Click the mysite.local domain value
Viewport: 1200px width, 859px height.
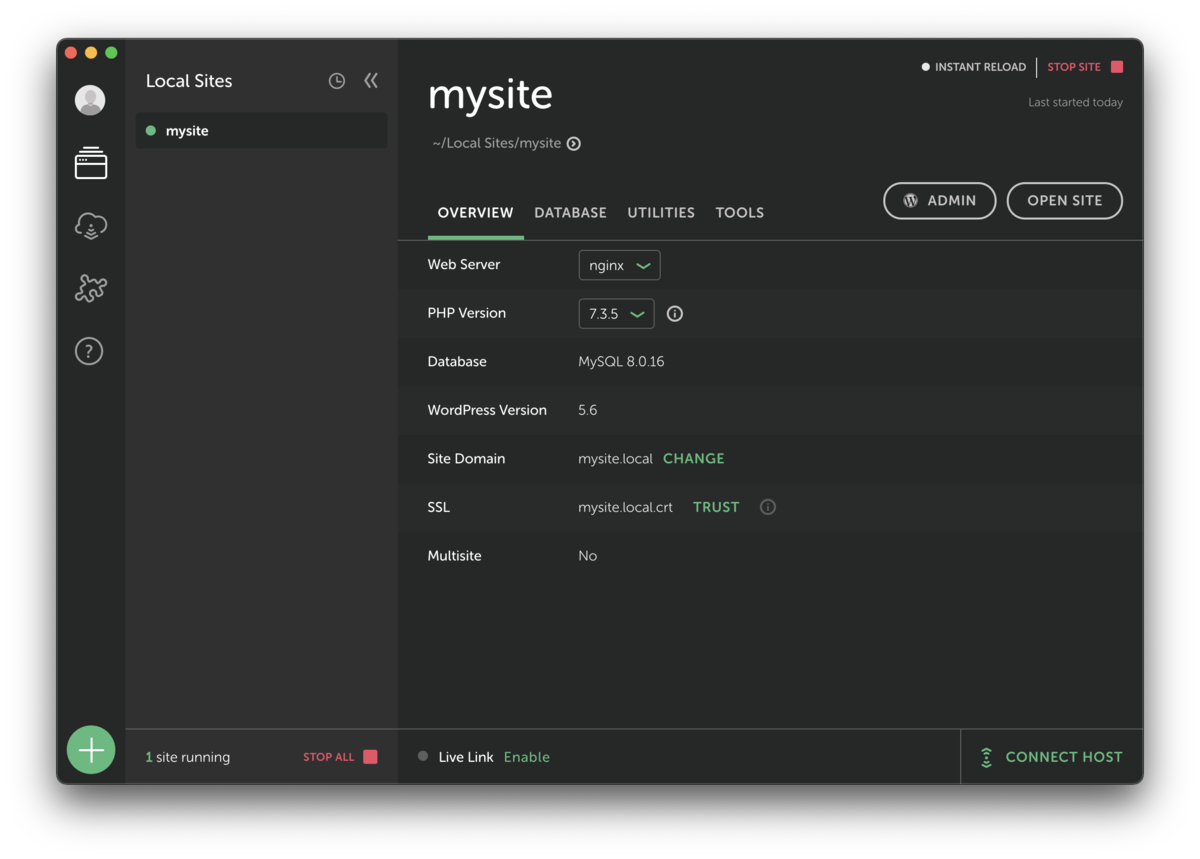tap(615, 459)
